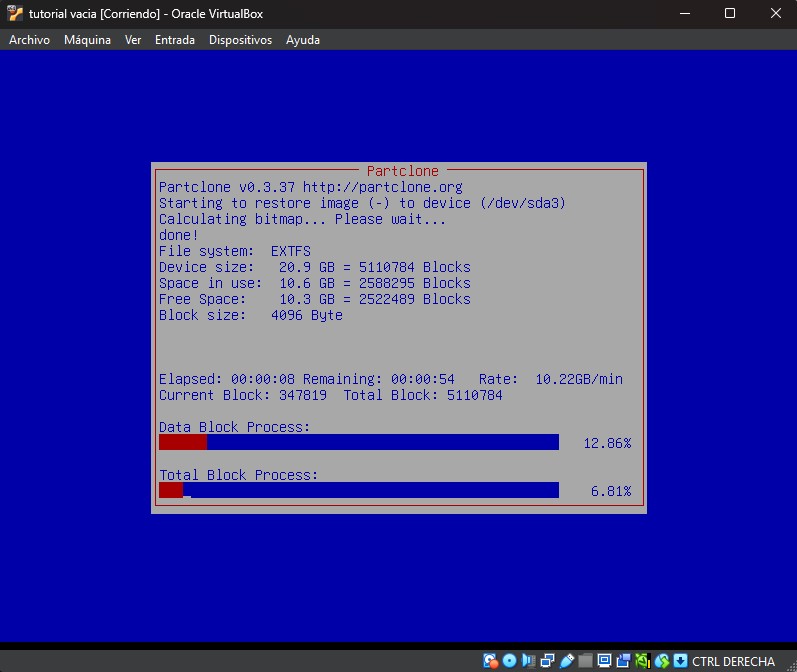The image size is (797, 672).
Task: Click the 'Total Block Process:' label
Action: pos(238,475)
